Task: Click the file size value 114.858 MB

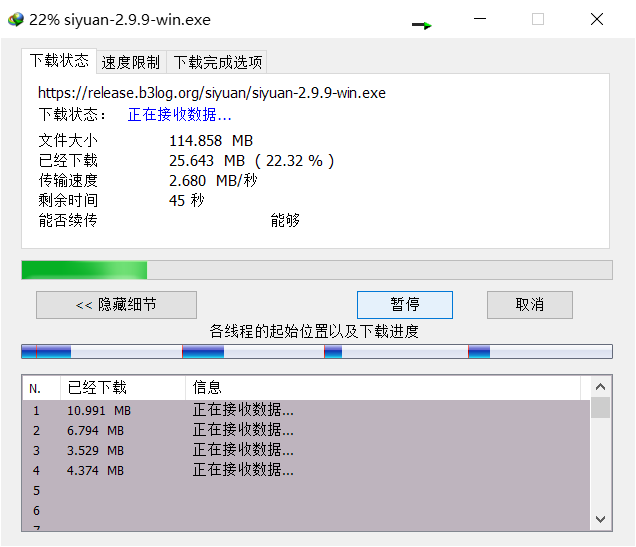Action: 211,141
